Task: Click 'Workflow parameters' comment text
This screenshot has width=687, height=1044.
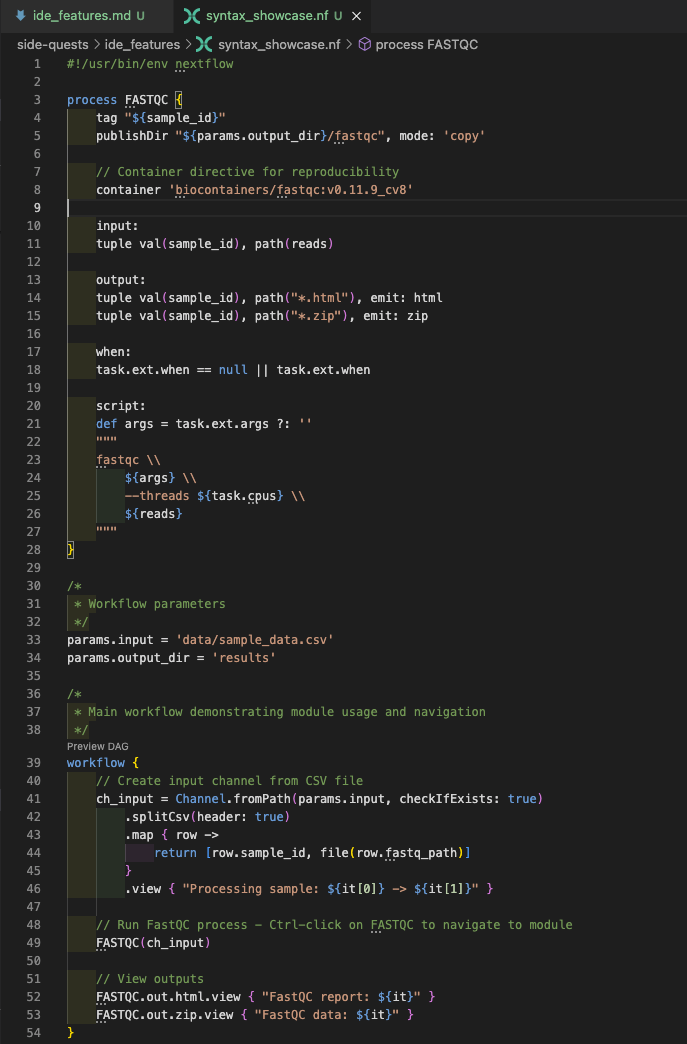Action: pos(157,604)
